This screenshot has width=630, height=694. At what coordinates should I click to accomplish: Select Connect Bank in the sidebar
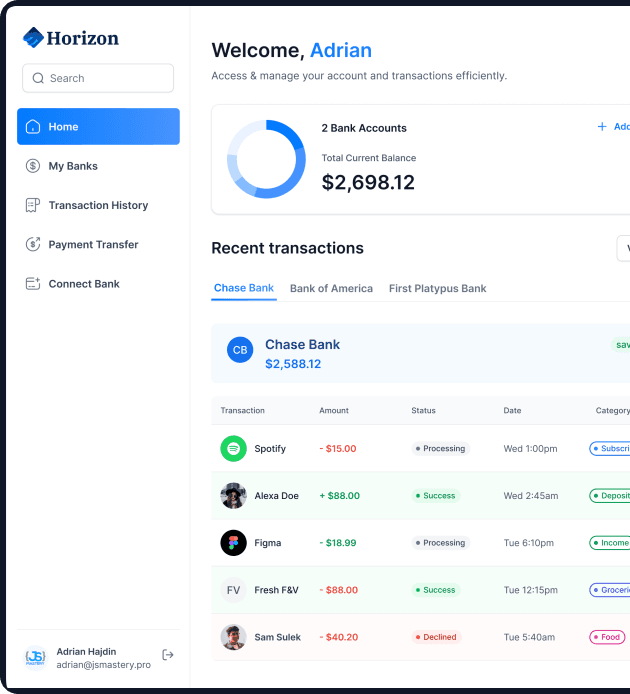coord(84,284)
